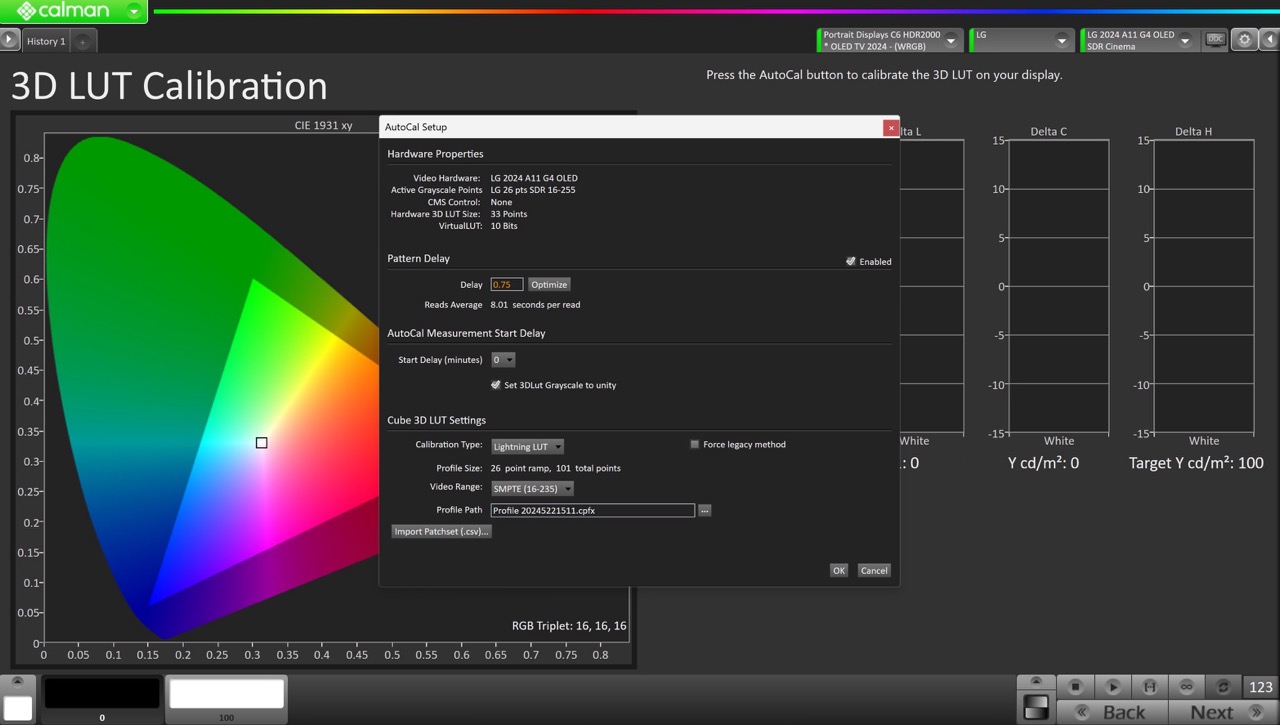Viewport: 1280px width, 725px height.
Task: Click the '10 Bits' VirtualLUT value
Action: [x=504, y=226]
